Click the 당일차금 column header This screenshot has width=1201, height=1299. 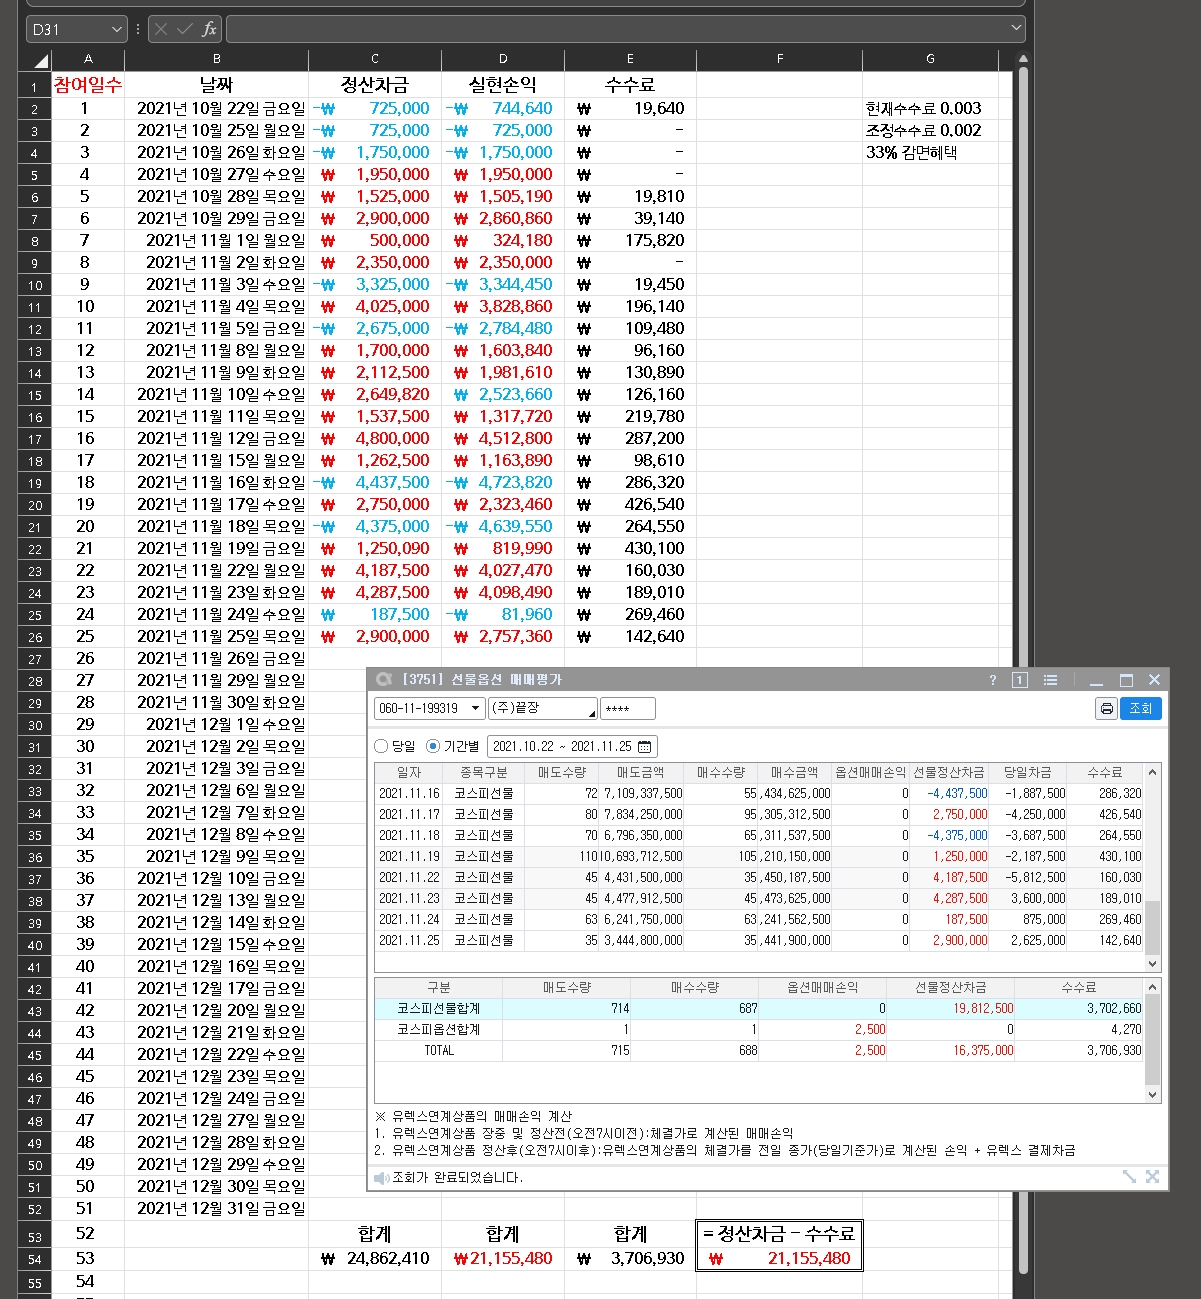1028,773
